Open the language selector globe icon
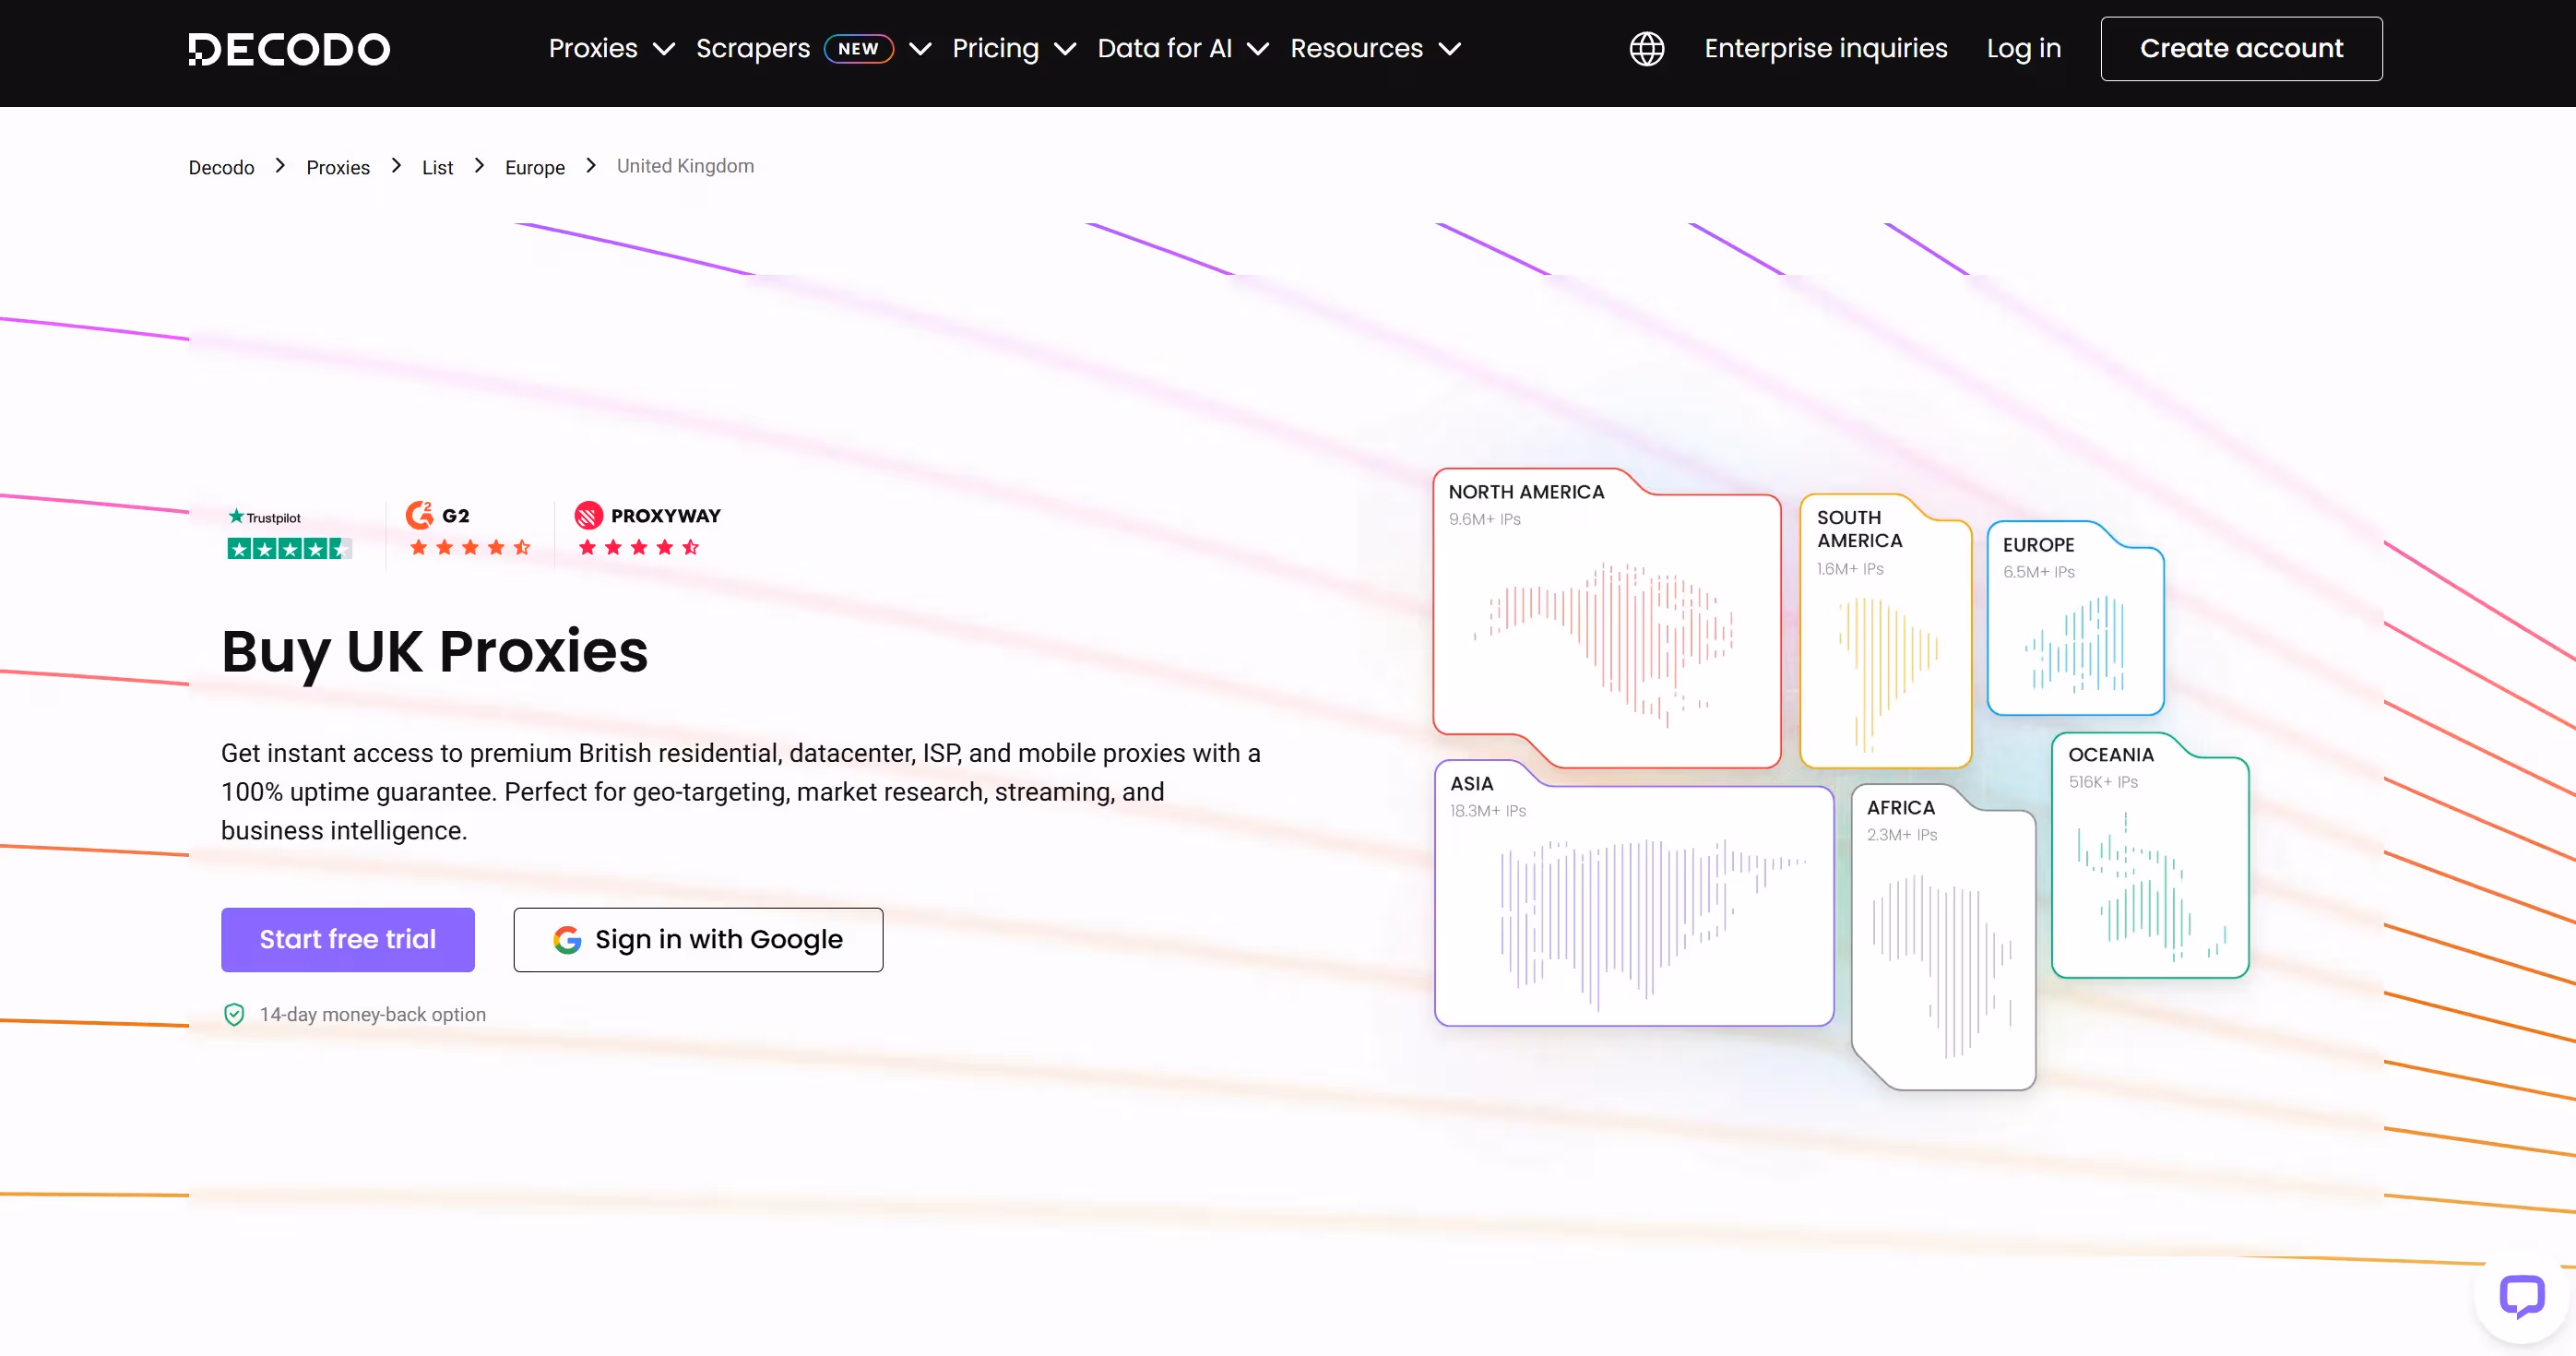2576x1356 pixels. [1646, 48]
